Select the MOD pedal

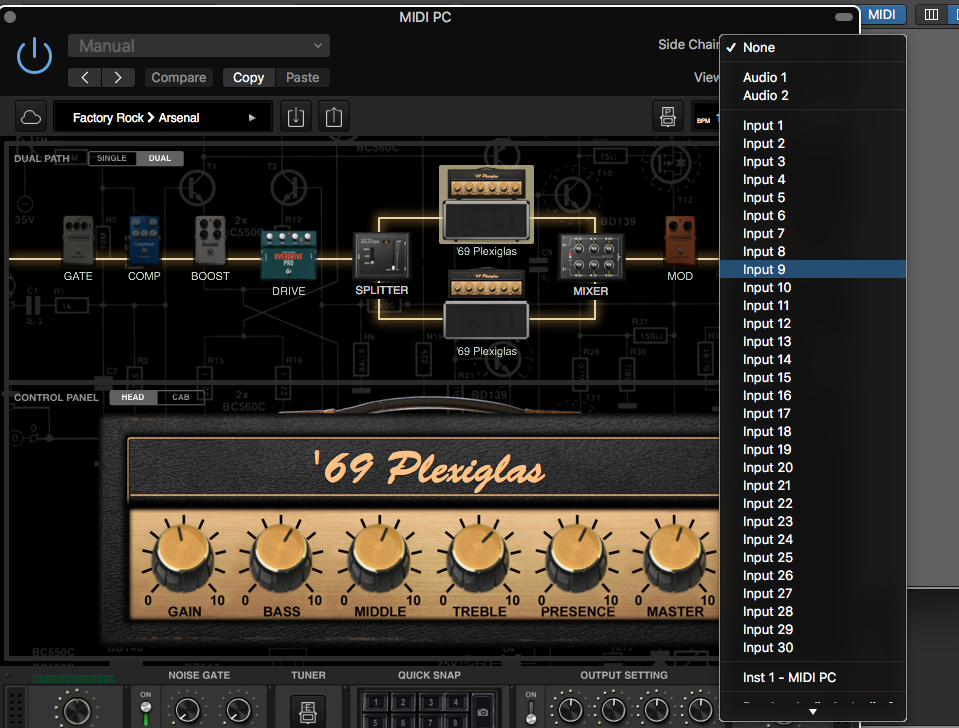coord(680,240)
